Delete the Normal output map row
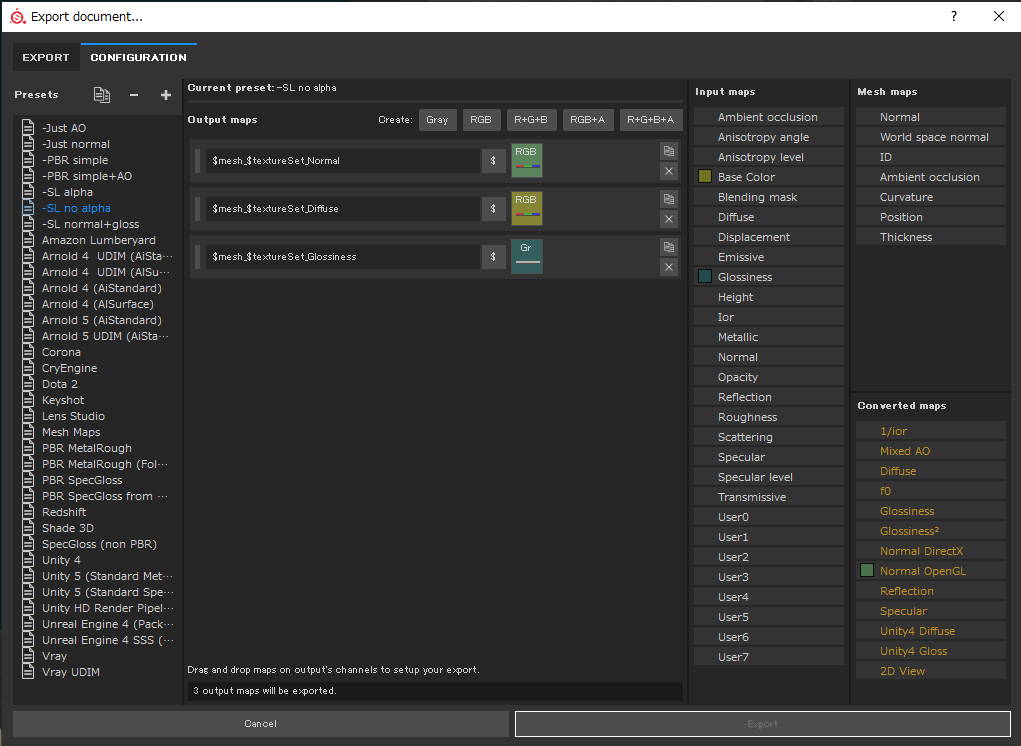1021x746 pixels. pyautogui.click(x=669, y=171)
